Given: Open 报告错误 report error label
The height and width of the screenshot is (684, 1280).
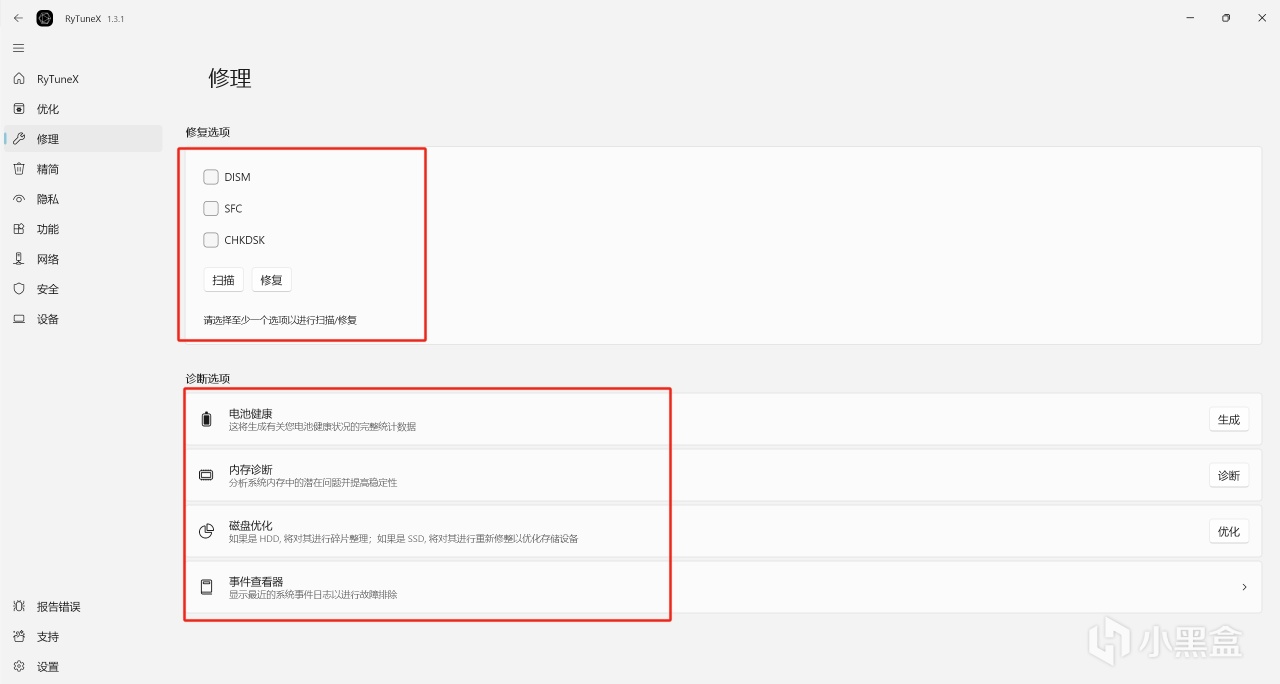Looking at the screenshot, I should click(x=59, y=607).
